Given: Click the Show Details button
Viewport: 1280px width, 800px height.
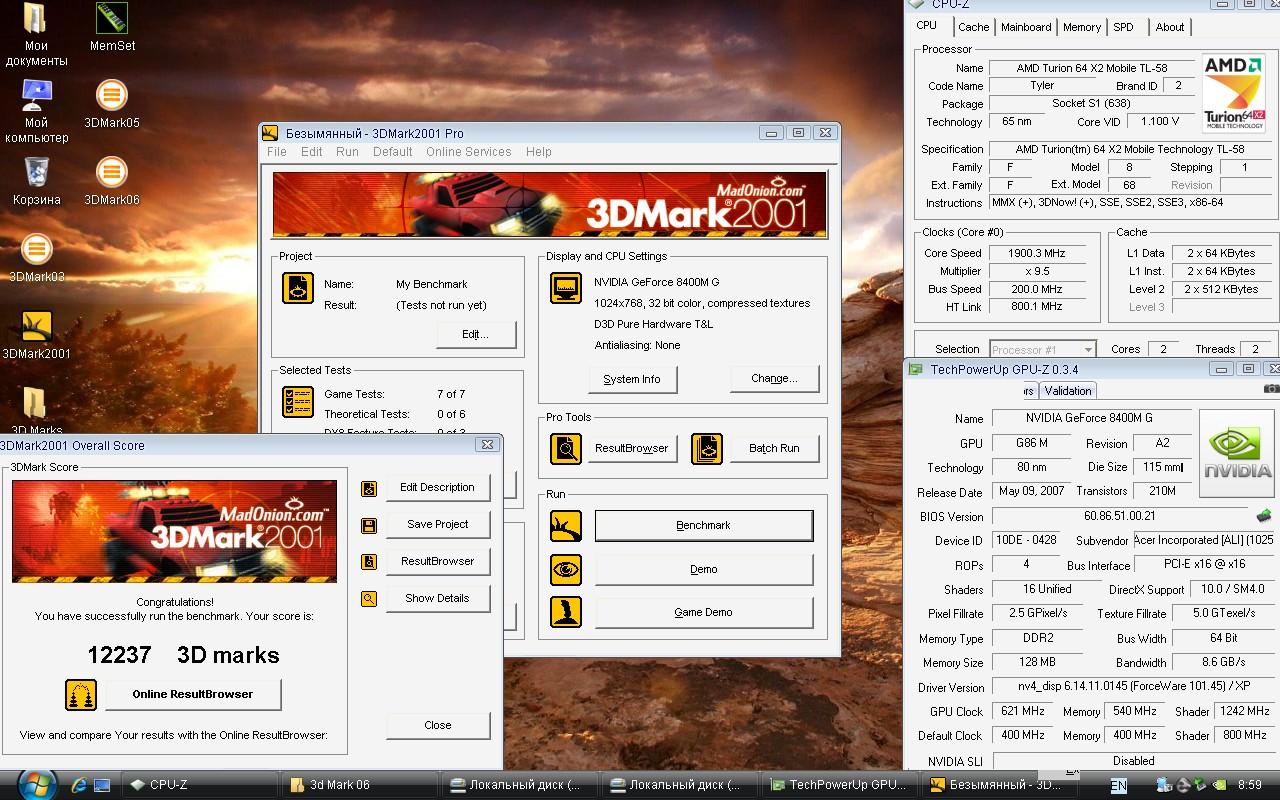Looking at the screenshot, I should (437, 598).
